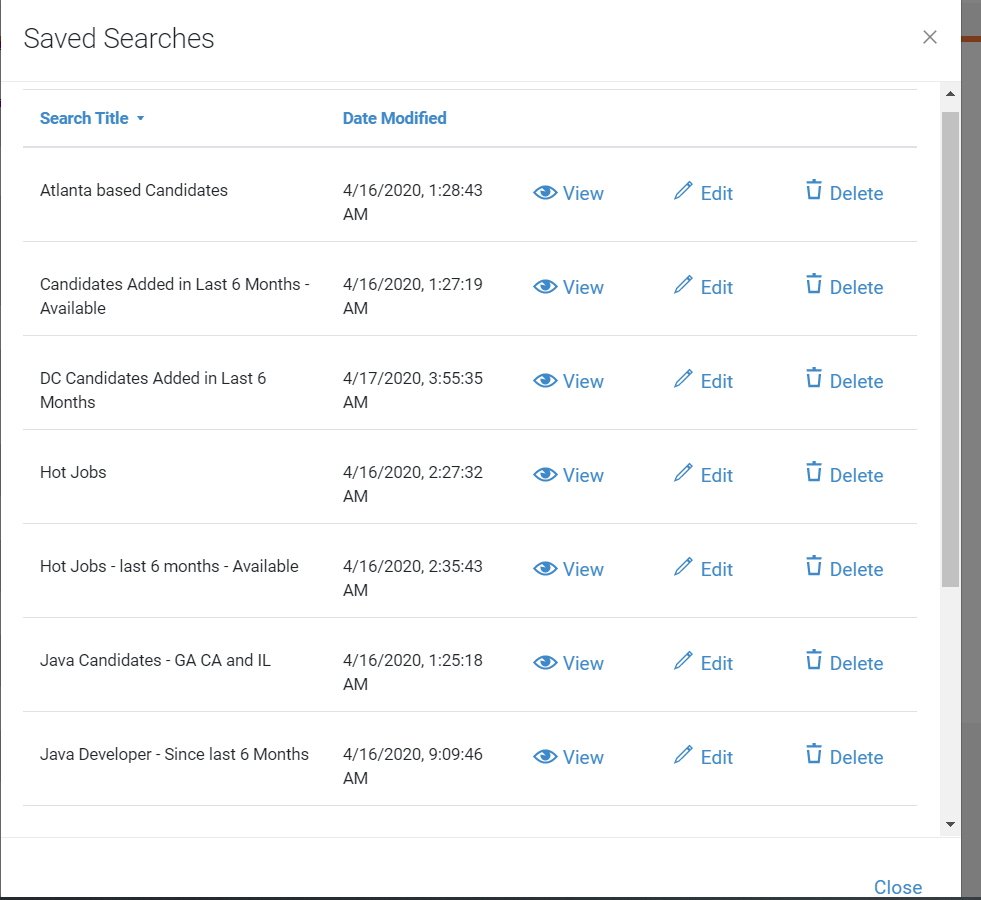Image resolution: width=981 pixels, height=900 pixels.
Task: Click the Search Title column header
Action: click(84, 118)
